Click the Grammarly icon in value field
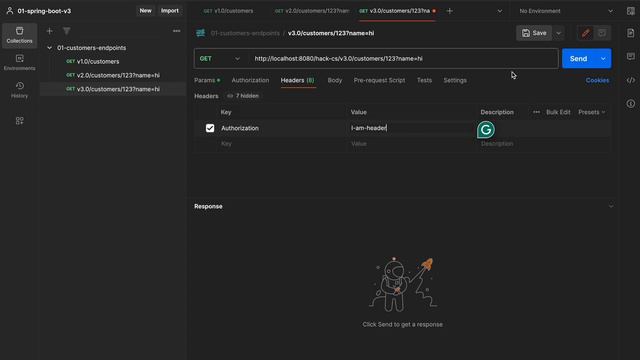The width and height of the screenshot is (640, 360). click(486, 130)
